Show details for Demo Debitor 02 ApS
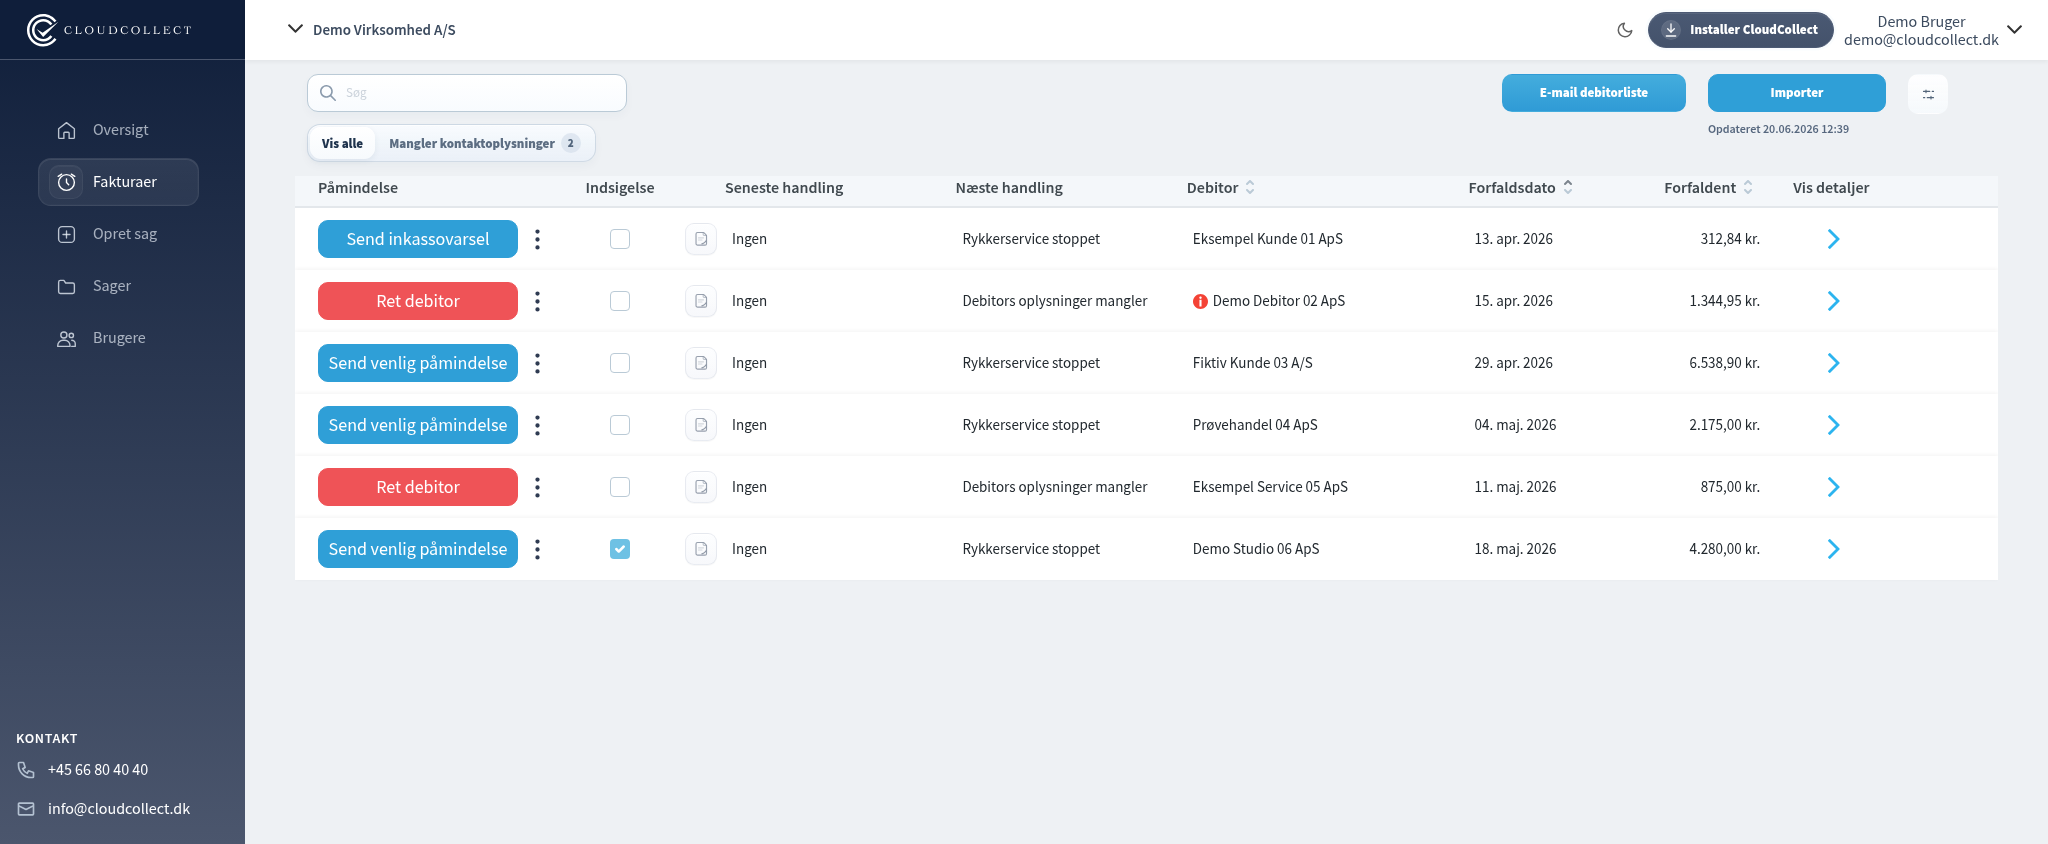This screenshot has height=844, width=2048. [1833, 301]
